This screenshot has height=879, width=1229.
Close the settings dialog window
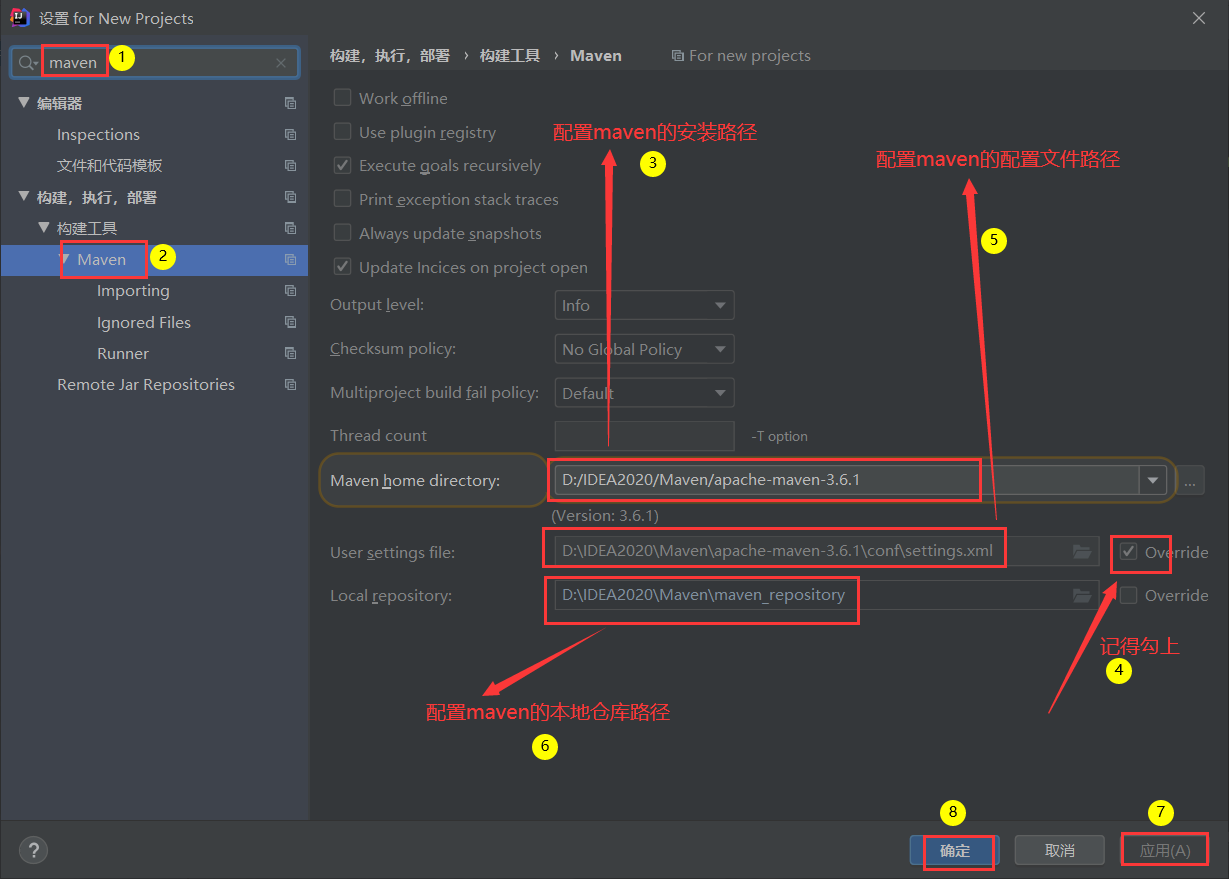click(x=1199, y=18)
